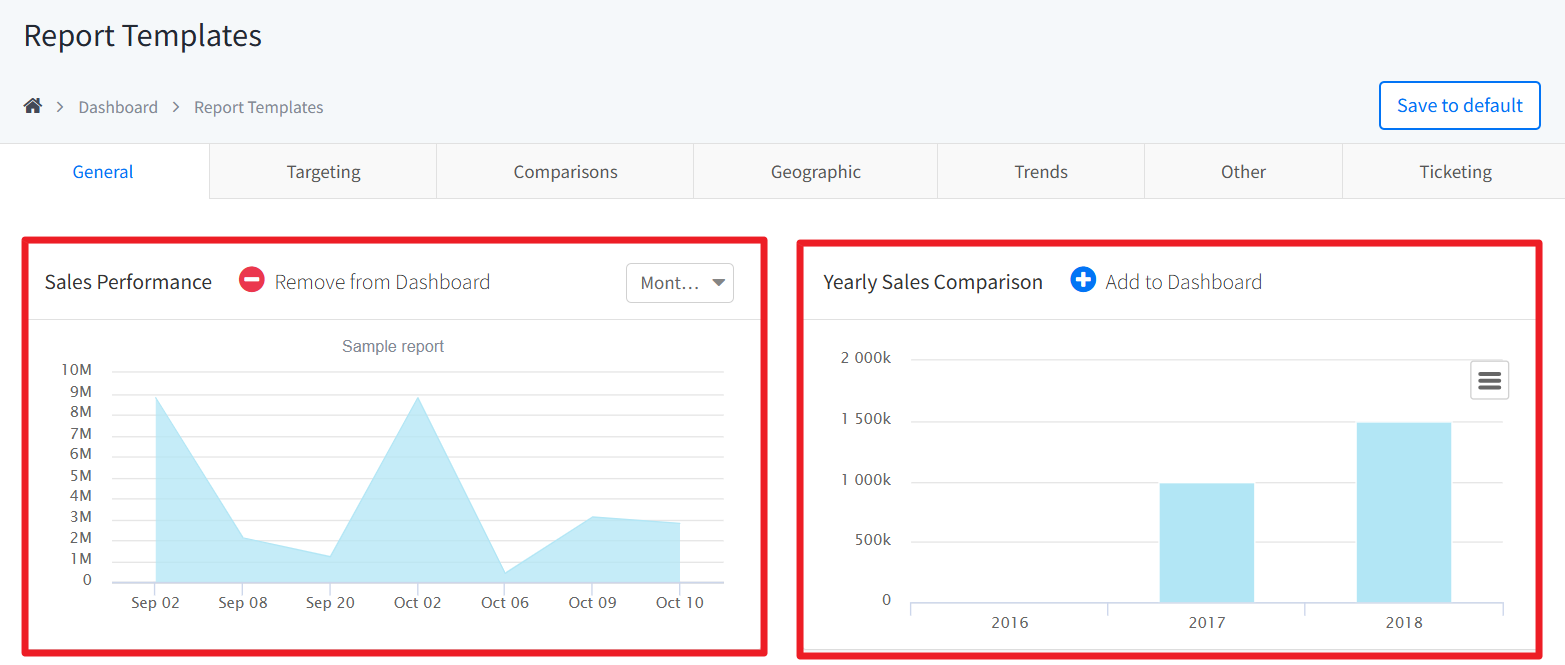Viewport: 1565px width, 665px height.
Task: Click the 2017 bar in chart
Action: pos(1206,542)
